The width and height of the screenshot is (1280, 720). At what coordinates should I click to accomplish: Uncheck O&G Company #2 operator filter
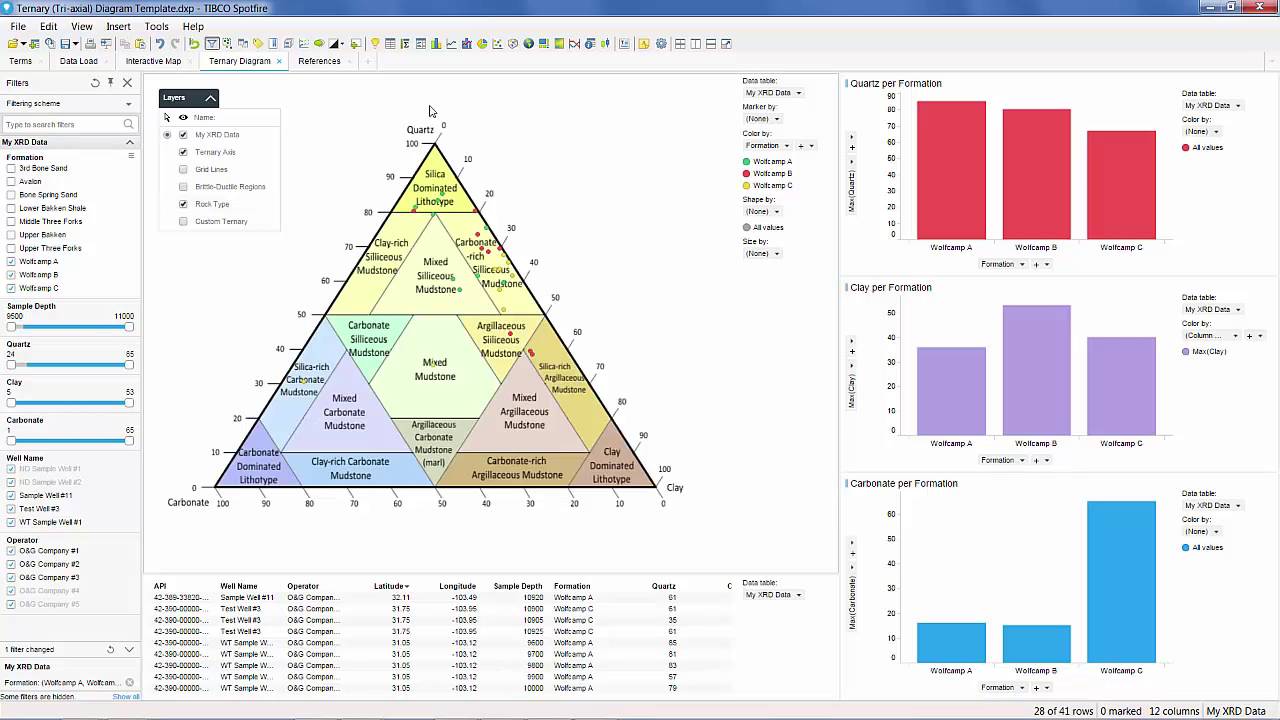pyautogui.click(x=11, y=564)
